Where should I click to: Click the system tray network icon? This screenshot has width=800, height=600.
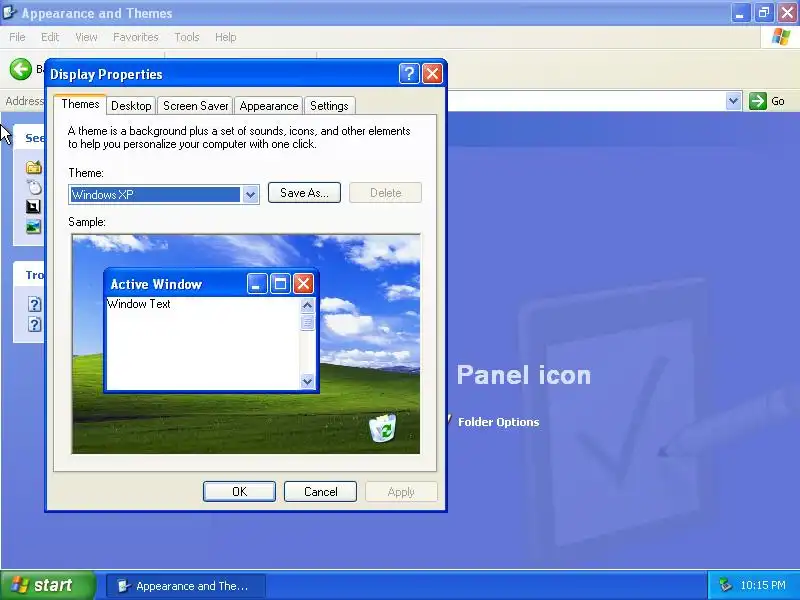tap(725, 585)
